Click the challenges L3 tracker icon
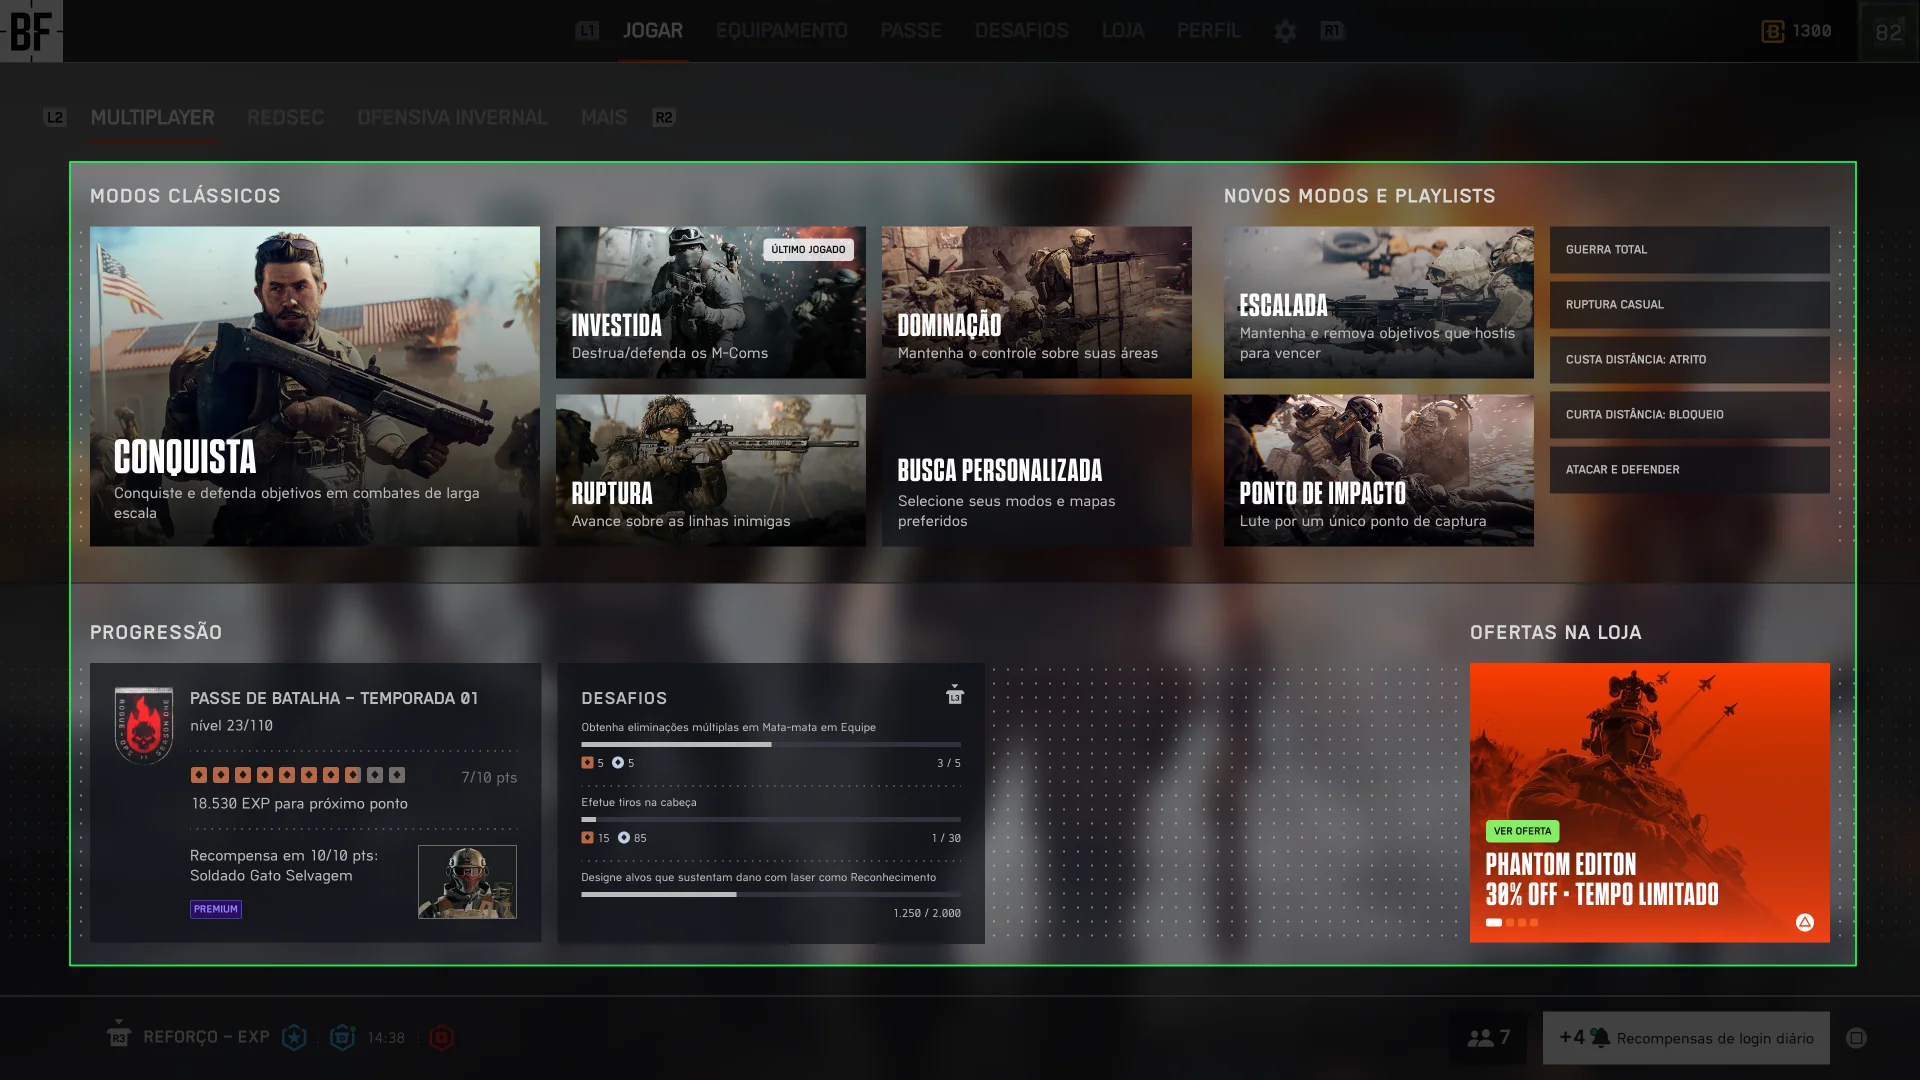The height and width of the screenshot is (1080, 1920). click(x=955, y=695)
